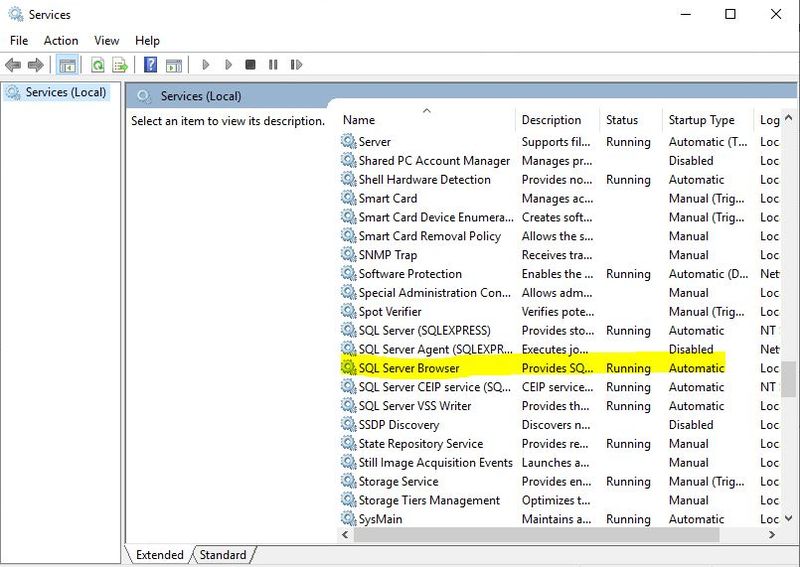800x567 pixels.
Task: Click Services (Local) header panel icon
Action: 144,96
